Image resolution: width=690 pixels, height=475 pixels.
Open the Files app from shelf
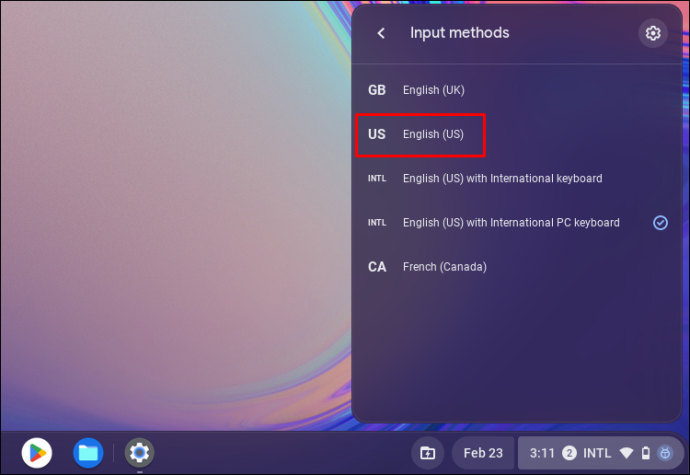[88, 453]
